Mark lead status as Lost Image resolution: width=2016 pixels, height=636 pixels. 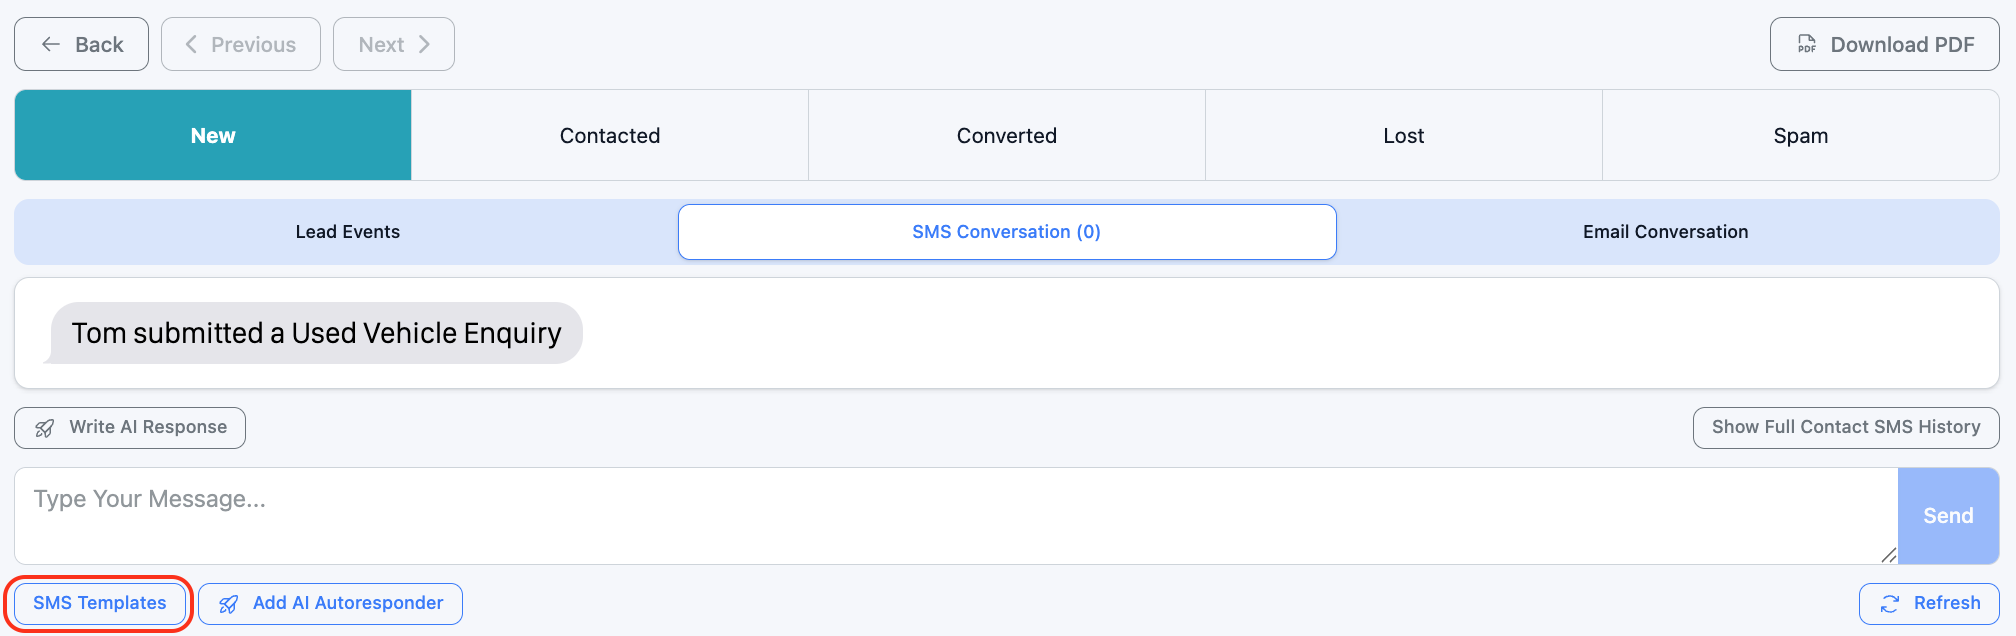coord(1404,135)
